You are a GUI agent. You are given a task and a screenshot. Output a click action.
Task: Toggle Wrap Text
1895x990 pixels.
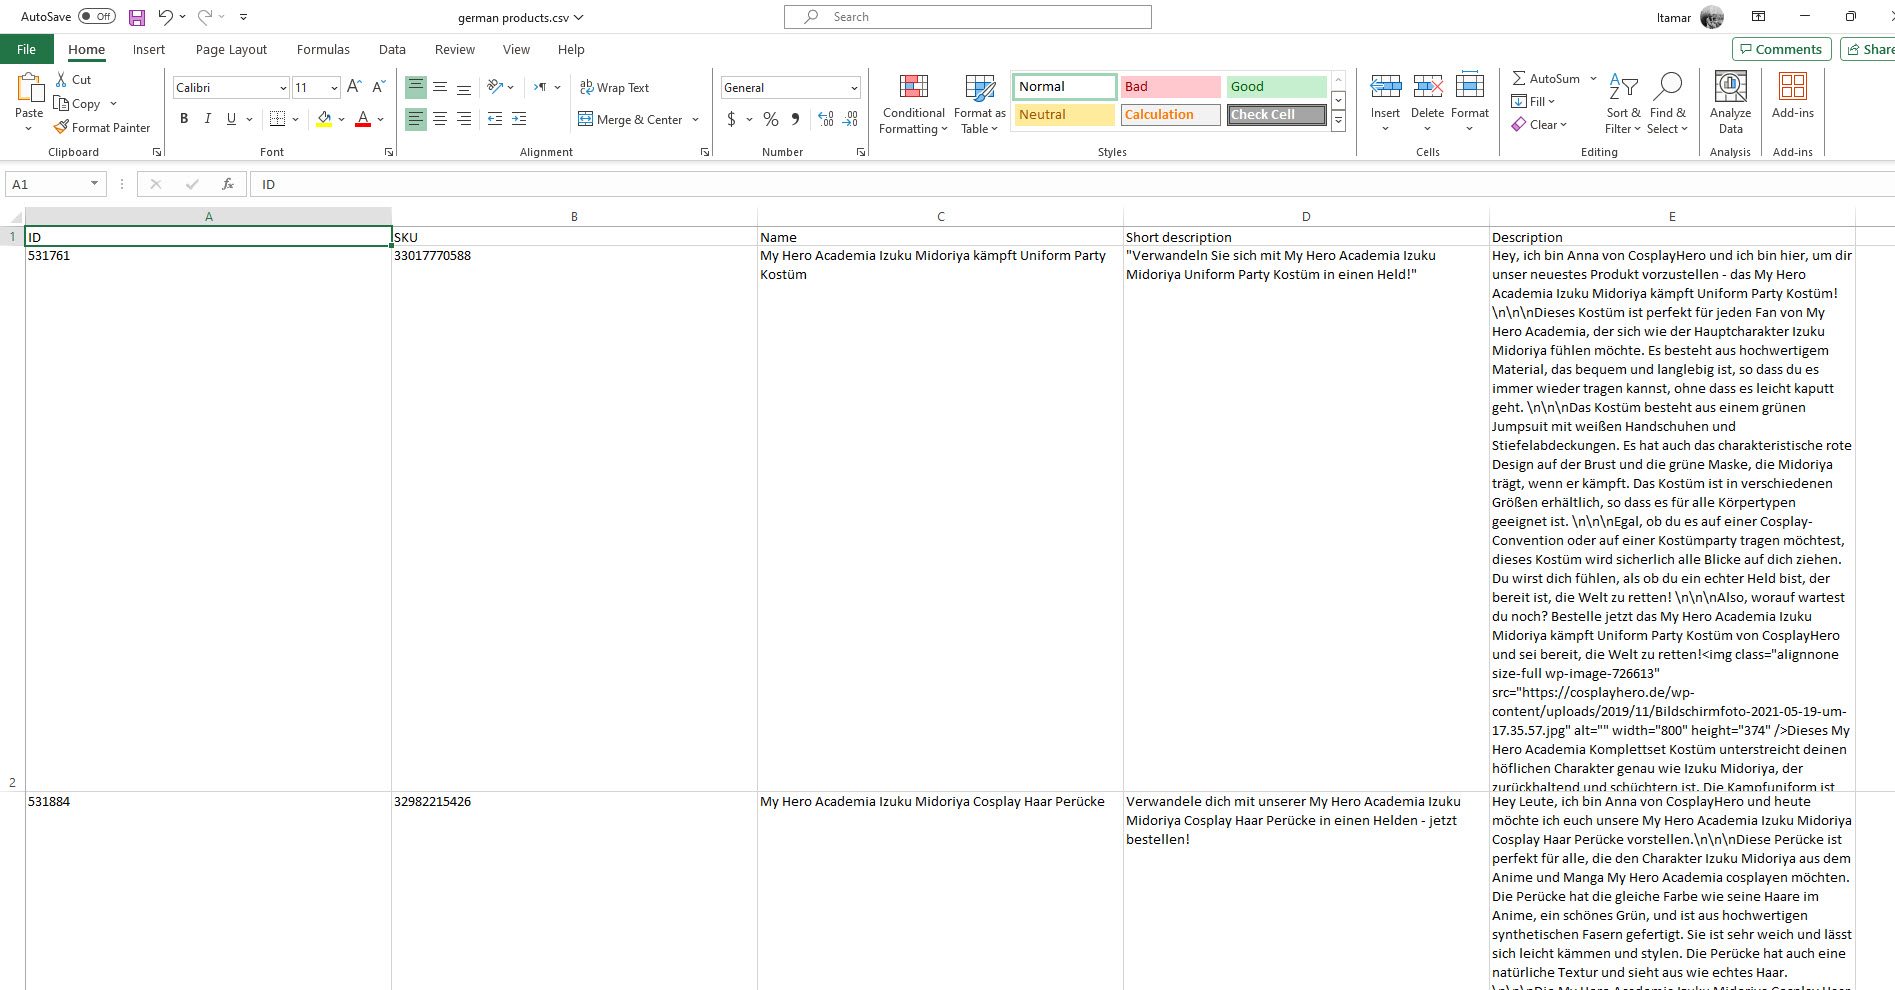point(614,88)
